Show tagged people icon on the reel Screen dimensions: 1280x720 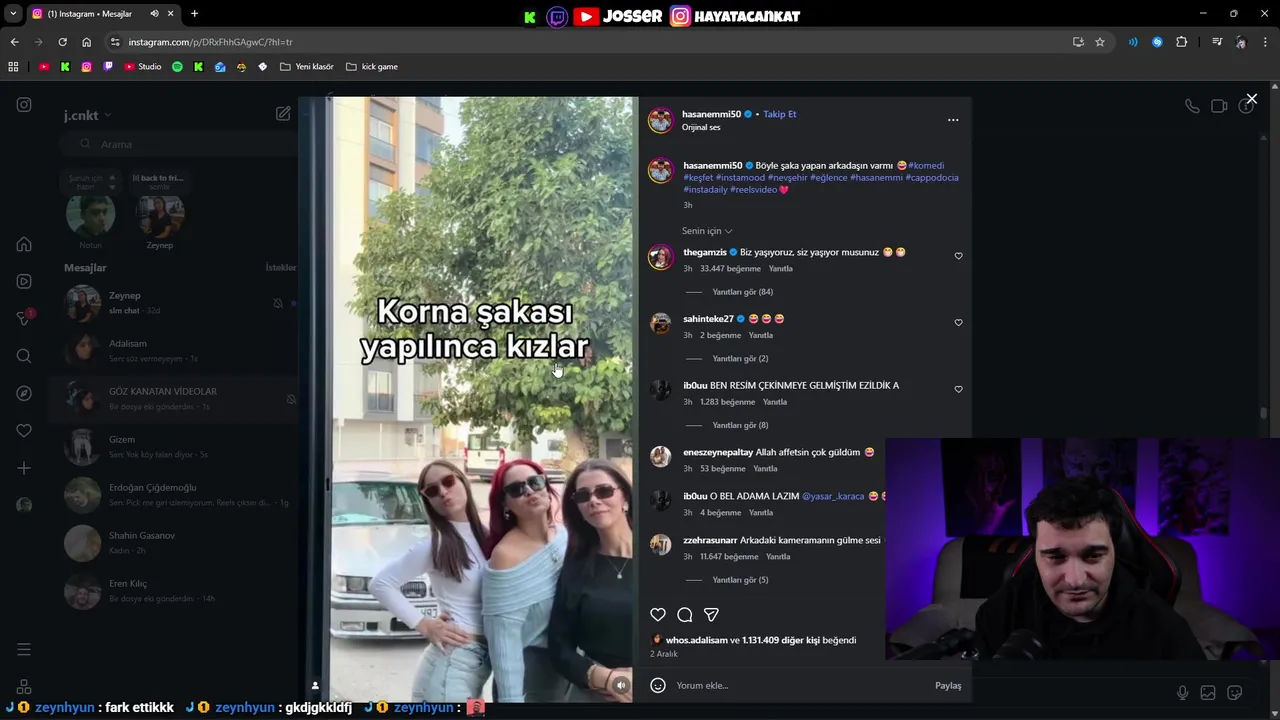click(x=315, y=685)
